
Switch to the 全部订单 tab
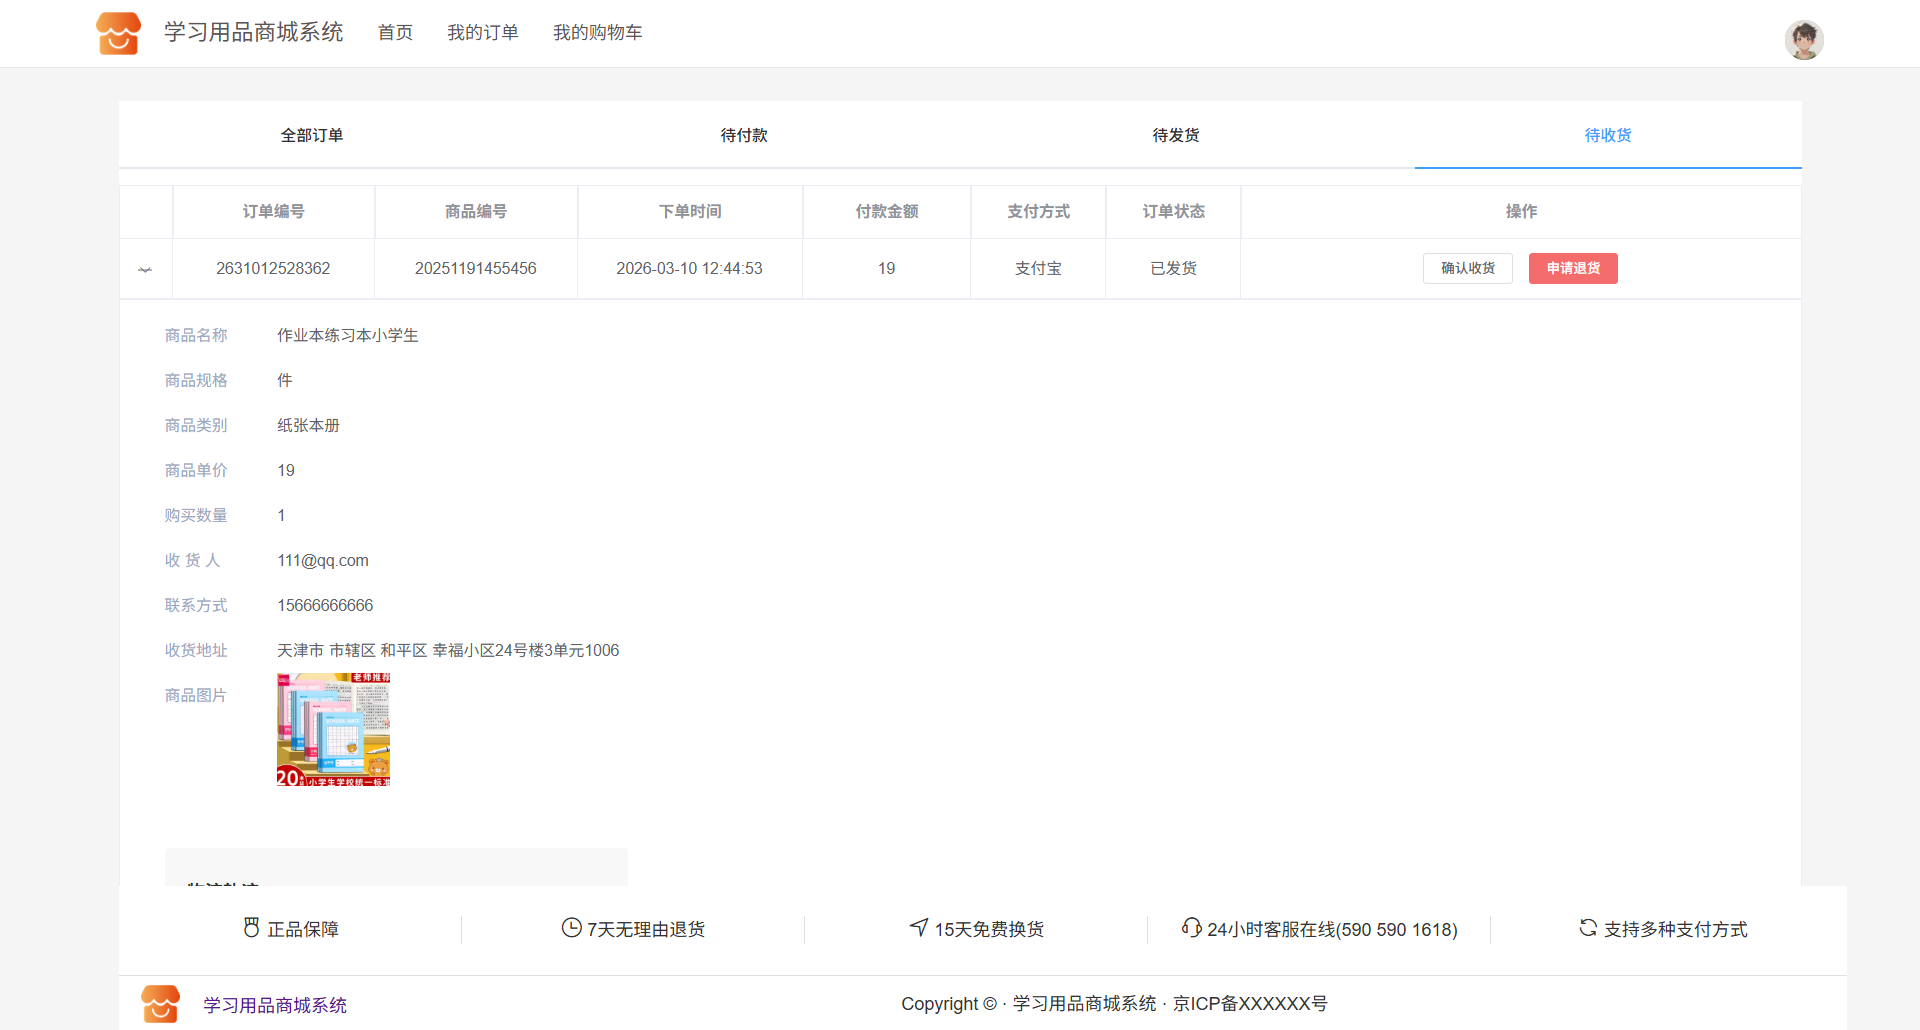coord(312,135)
